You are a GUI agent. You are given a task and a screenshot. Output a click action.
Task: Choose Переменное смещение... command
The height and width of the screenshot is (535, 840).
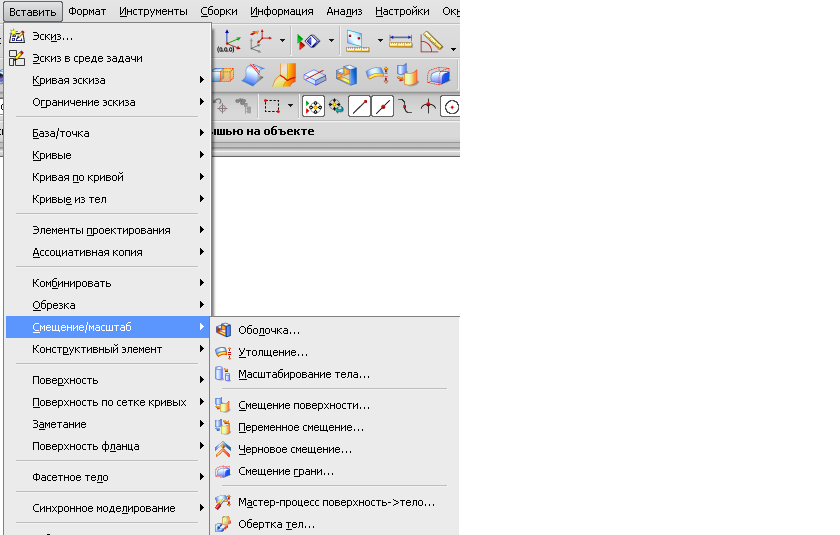[335, 427]
